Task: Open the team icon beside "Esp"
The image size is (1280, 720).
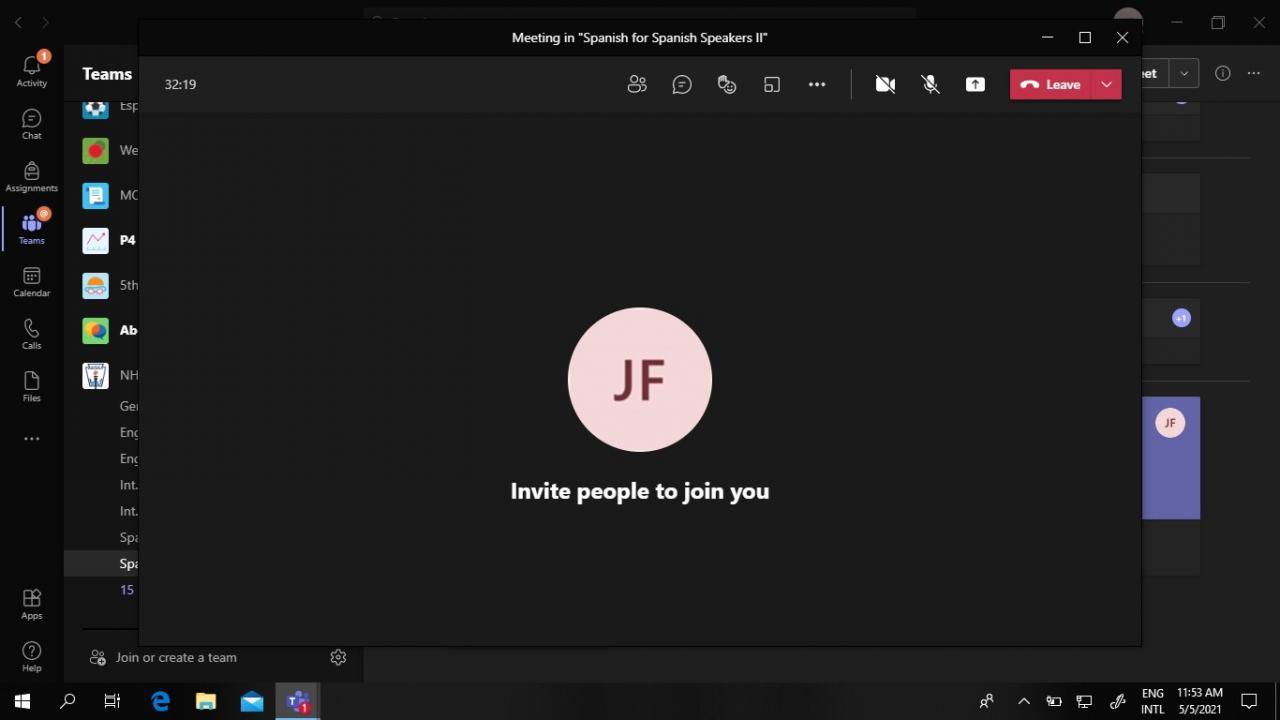Action: tap(96, 107)
